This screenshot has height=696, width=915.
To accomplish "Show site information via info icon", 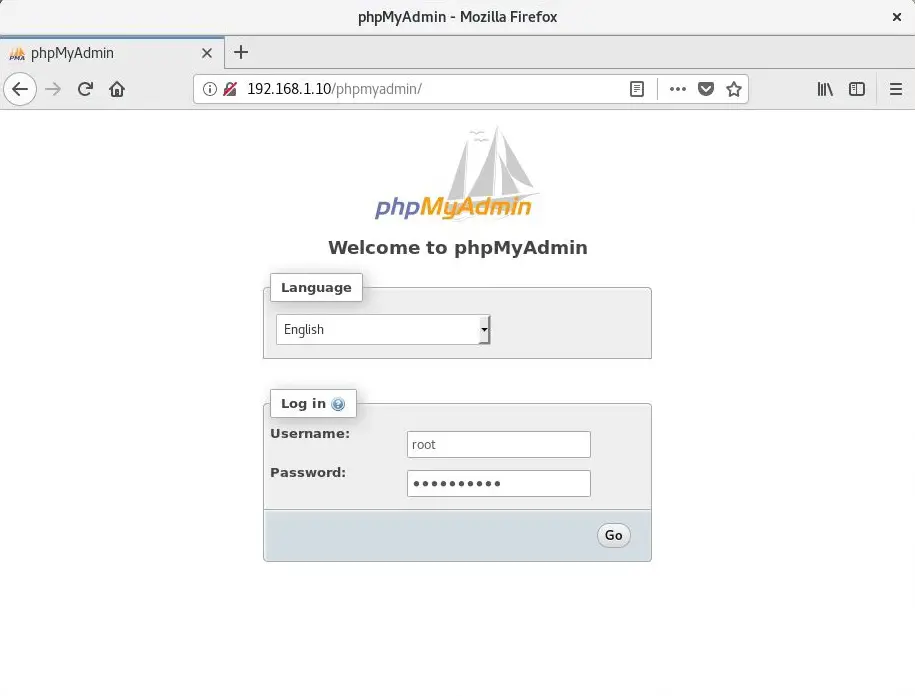I will 209,89.
